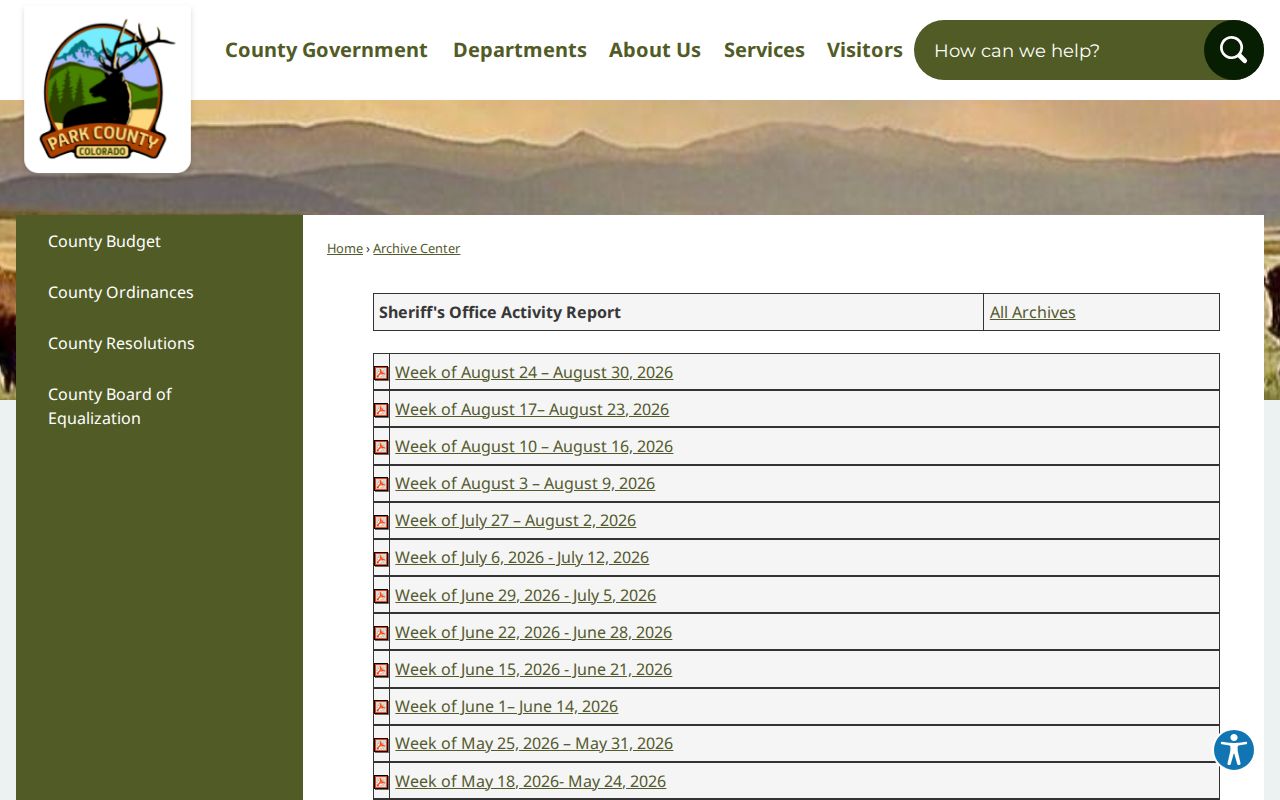
Task: Open County Resolutions sidebar link
Action: (x=121, y=343)
